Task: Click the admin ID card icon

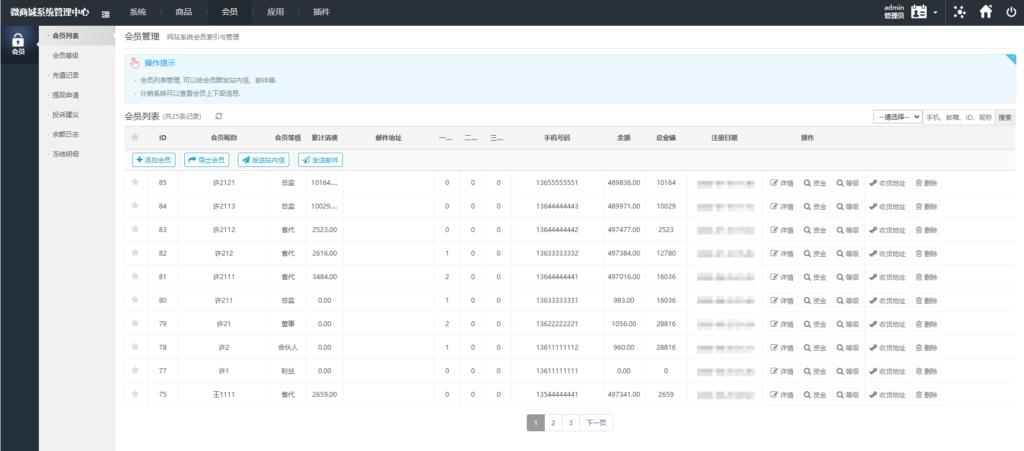Action: pyautogui.click(x=919, y=12)
